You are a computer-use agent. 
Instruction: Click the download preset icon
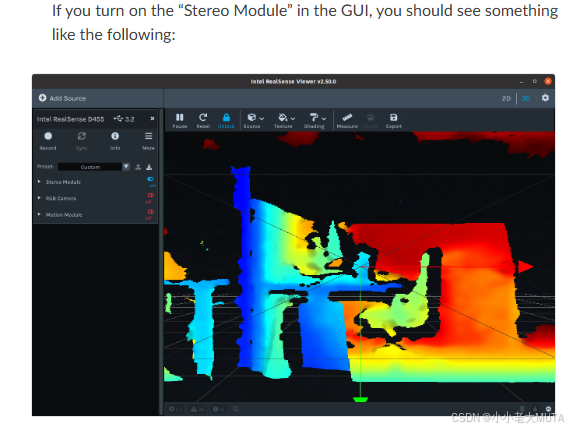149,167
